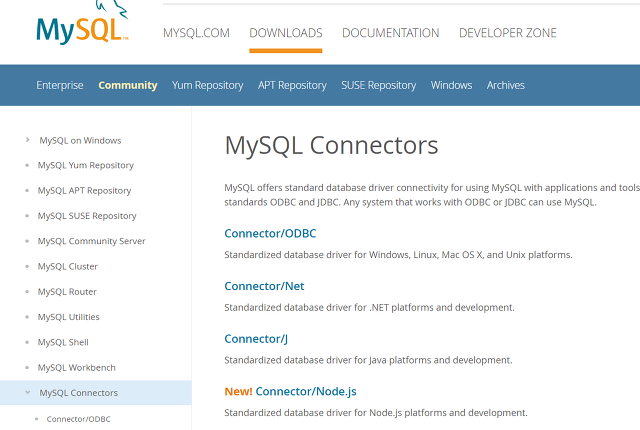
Task: Select the Community sub-navigation item
Action: tap(128, 85)
